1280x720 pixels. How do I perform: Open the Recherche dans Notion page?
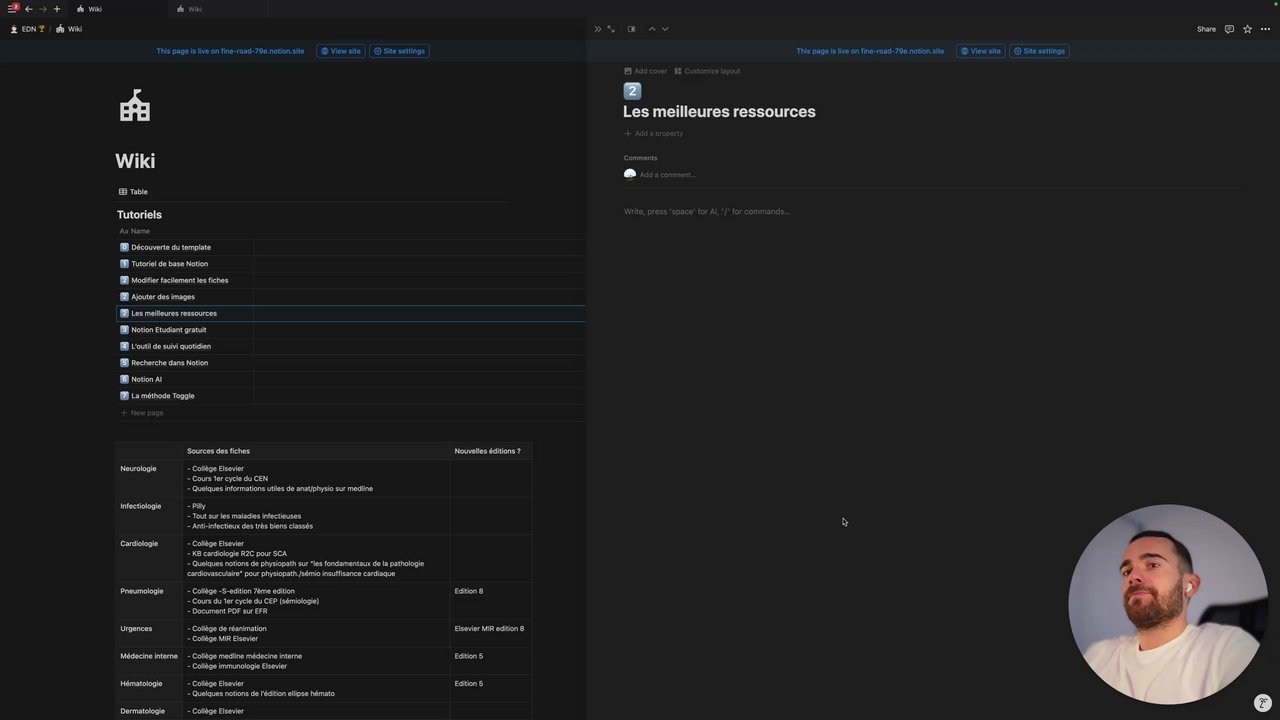[170, 363]
